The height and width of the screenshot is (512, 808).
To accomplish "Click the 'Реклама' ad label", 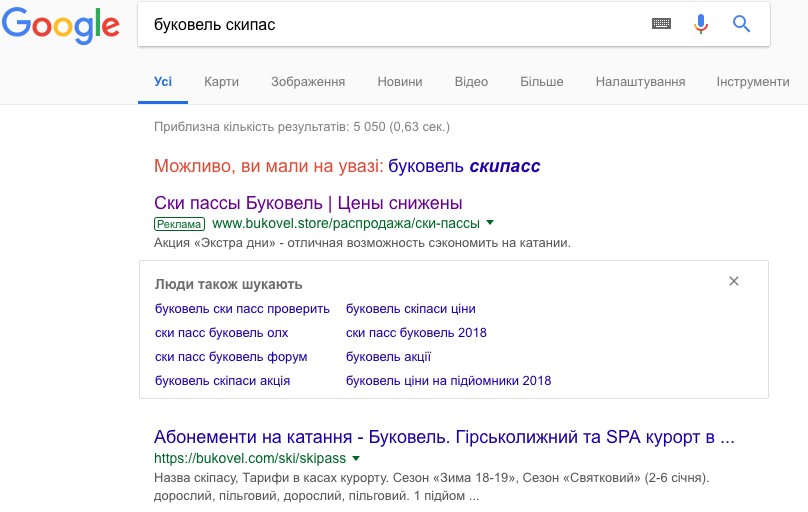I will [179, 224].
